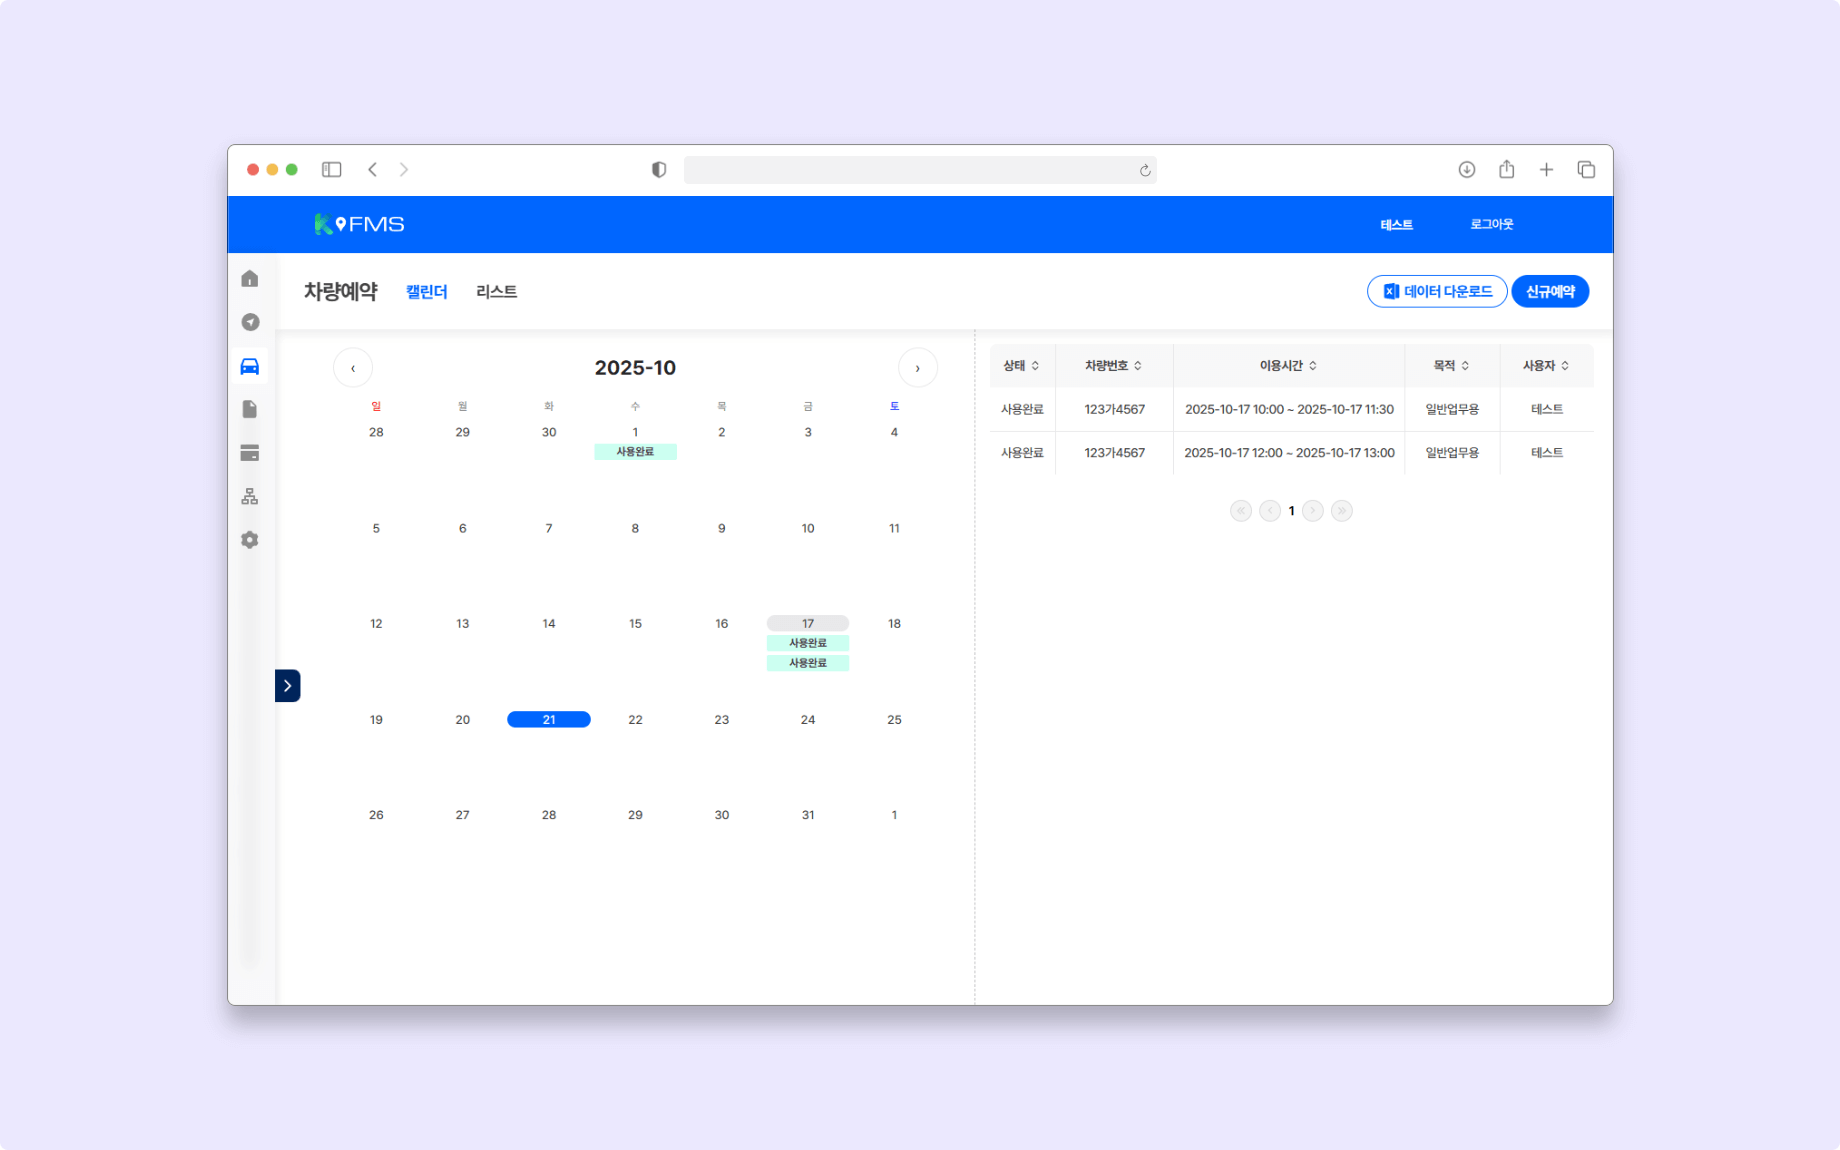Select the 캘린더 tab

coord(425,291)
